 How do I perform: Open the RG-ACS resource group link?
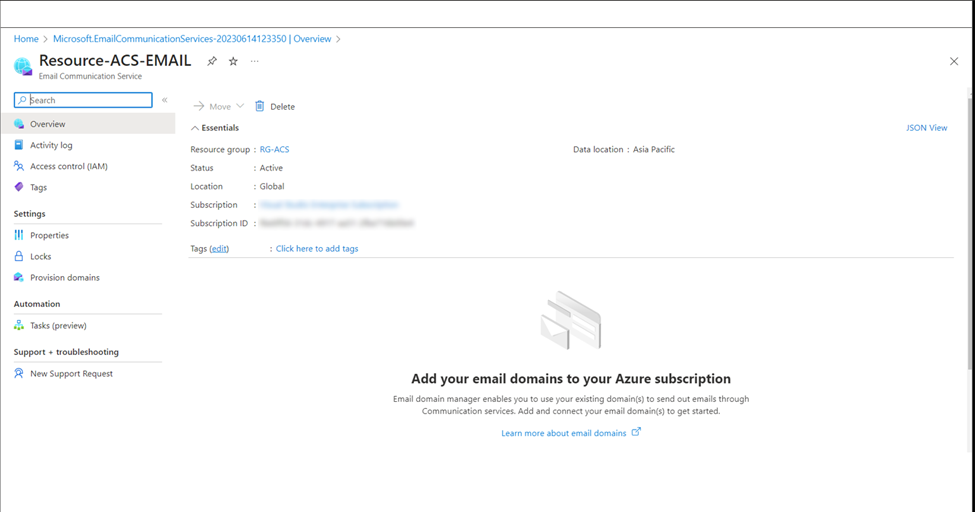(274, 149)
